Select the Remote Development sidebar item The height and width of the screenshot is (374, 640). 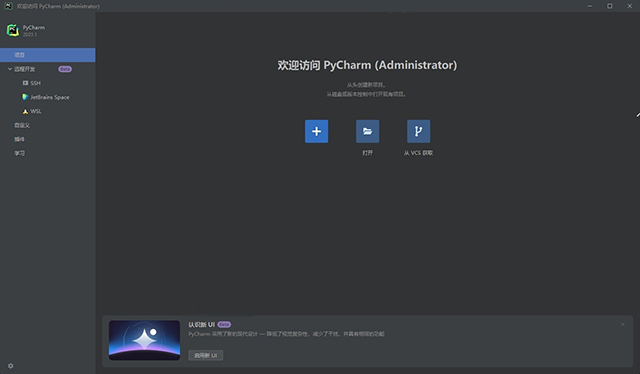47,69
